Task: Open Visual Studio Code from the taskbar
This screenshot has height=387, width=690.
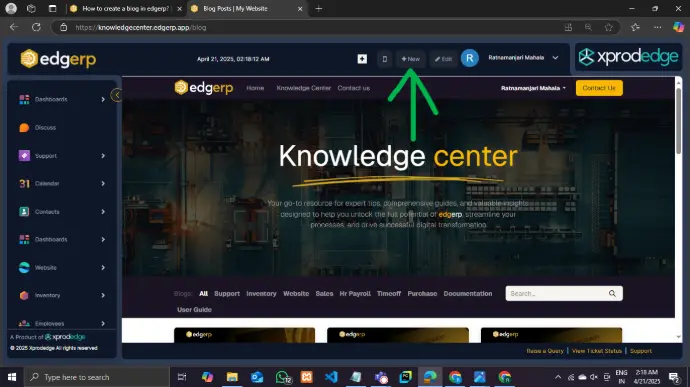Action: click(331, 377)
